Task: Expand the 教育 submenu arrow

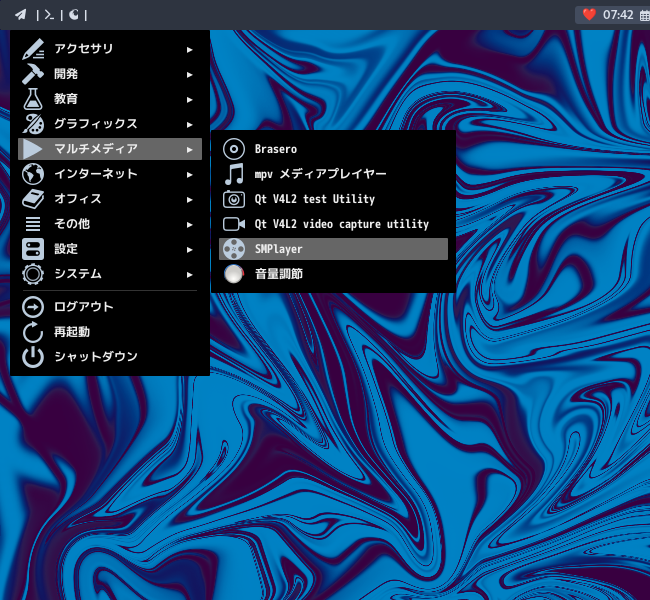Action: pos(189,100)
